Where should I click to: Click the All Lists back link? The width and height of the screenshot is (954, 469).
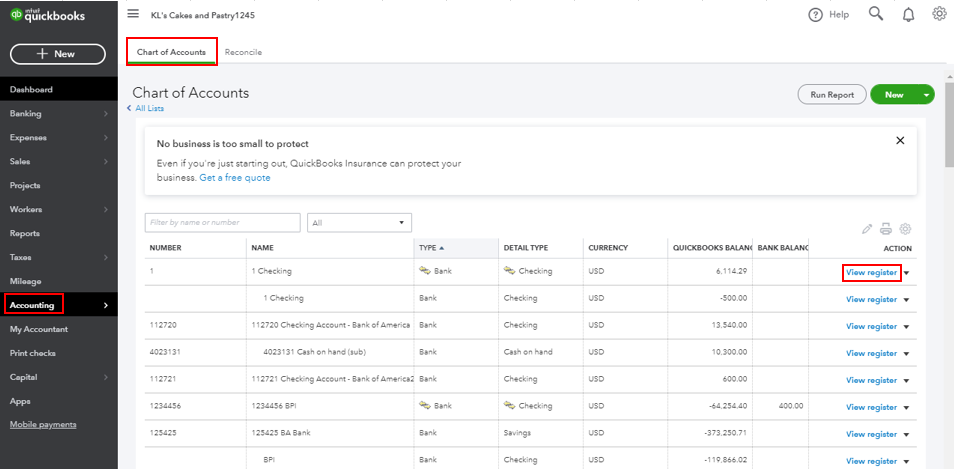pos(145,108)
